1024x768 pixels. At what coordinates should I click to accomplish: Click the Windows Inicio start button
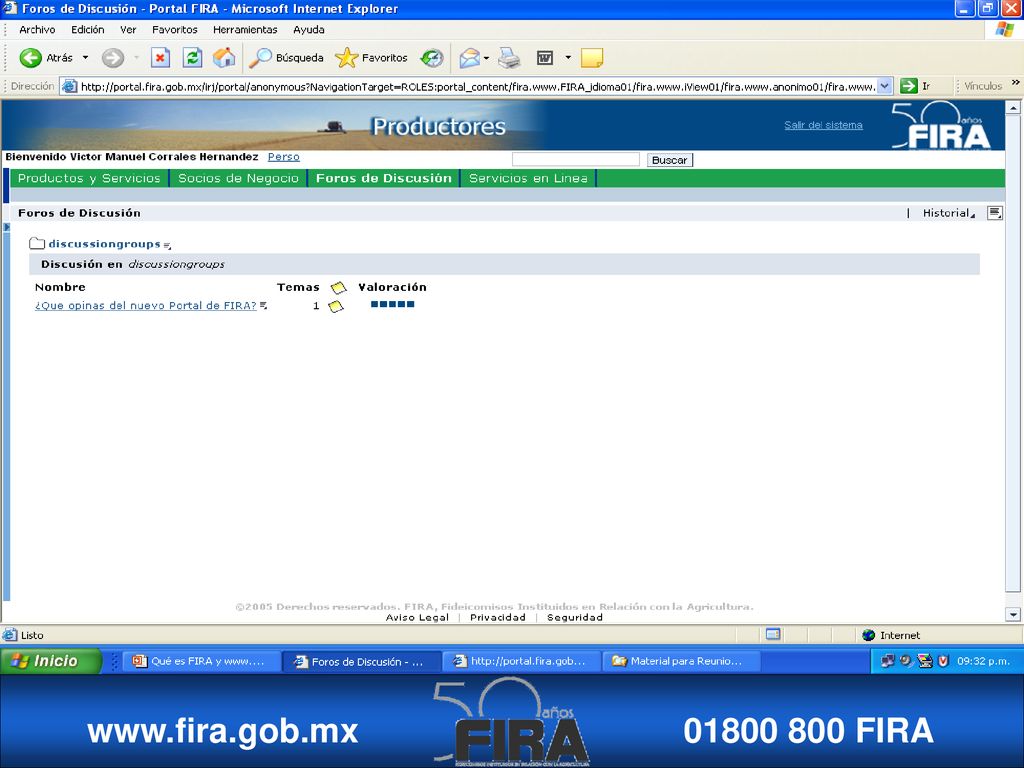point(50,661)
